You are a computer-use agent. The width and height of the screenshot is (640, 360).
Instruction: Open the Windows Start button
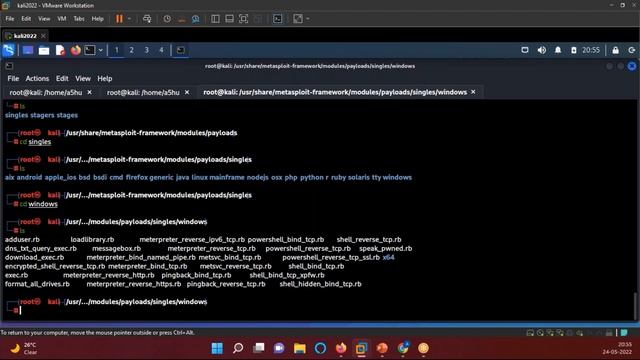coord(217,348)
